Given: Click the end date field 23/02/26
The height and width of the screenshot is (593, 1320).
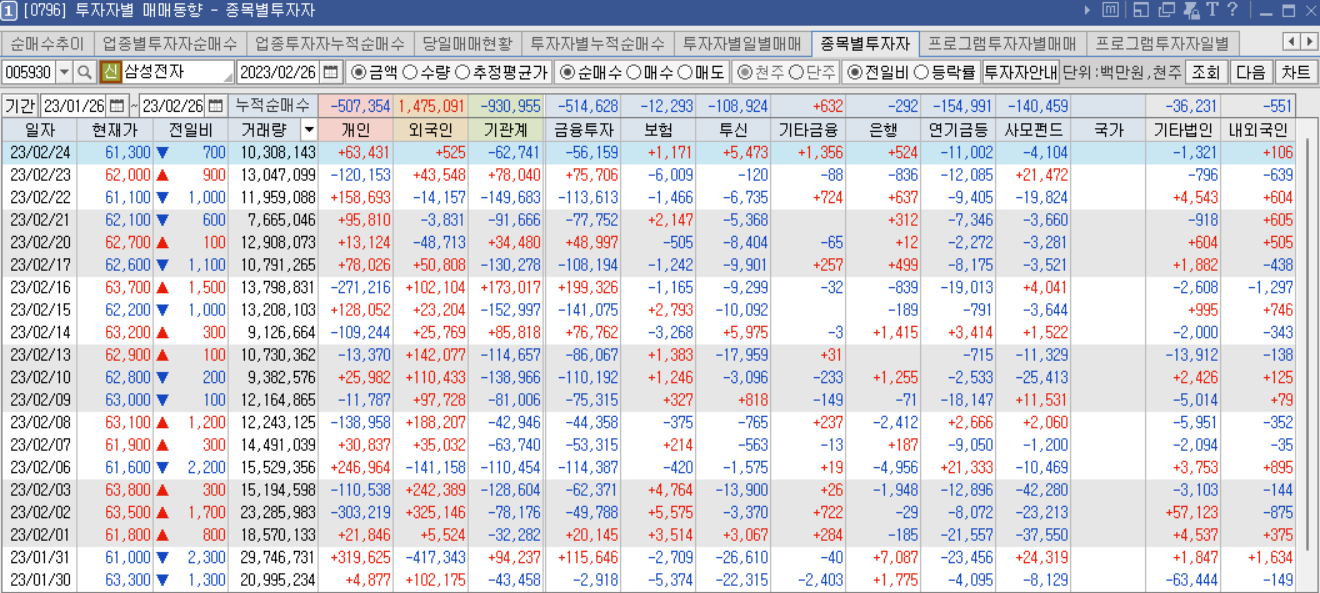Looking at the screenshot, I should coord(173,105).
